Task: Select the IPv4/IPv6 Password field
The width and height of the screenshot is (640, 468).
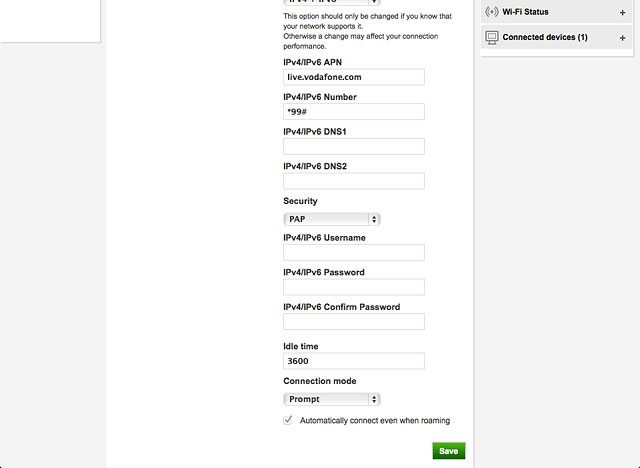Action: [x=354, y=287]
